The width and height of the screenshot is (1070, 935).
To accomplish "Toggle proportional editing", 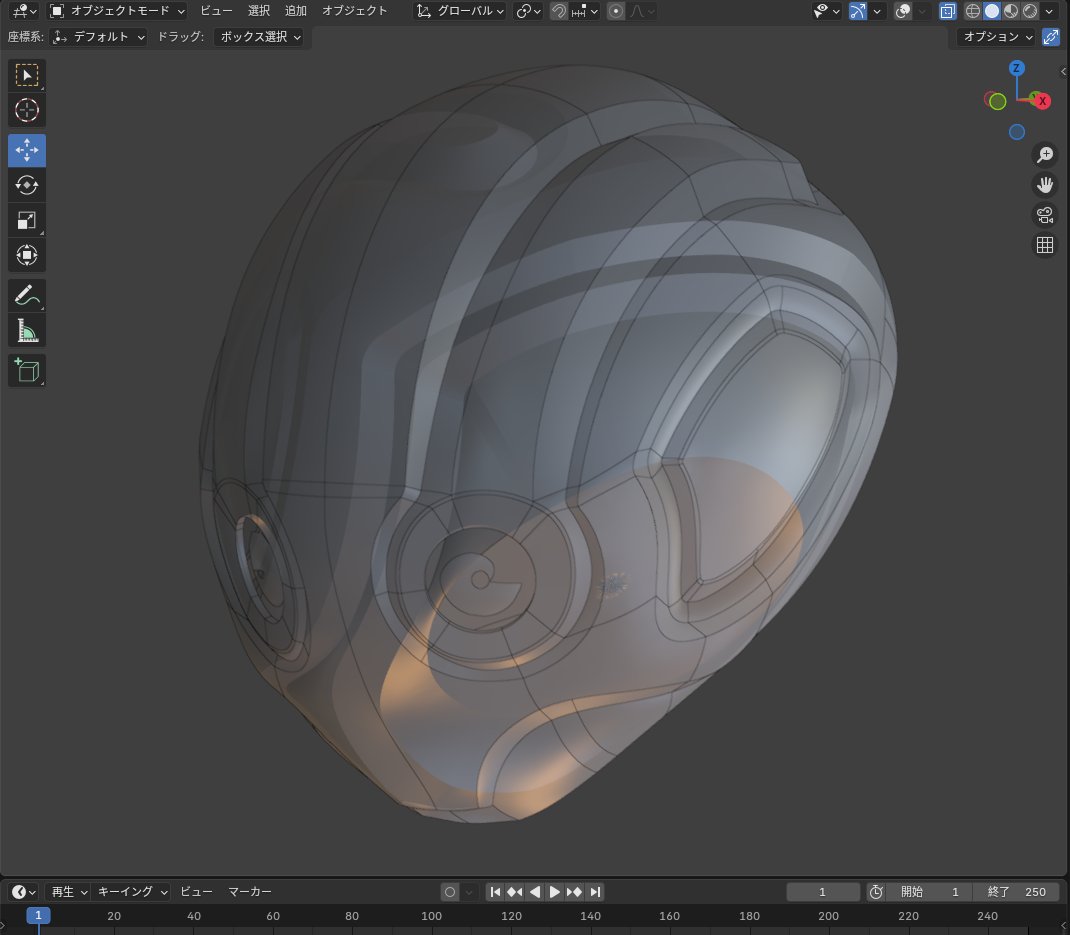I will click(x=616, y=11).
